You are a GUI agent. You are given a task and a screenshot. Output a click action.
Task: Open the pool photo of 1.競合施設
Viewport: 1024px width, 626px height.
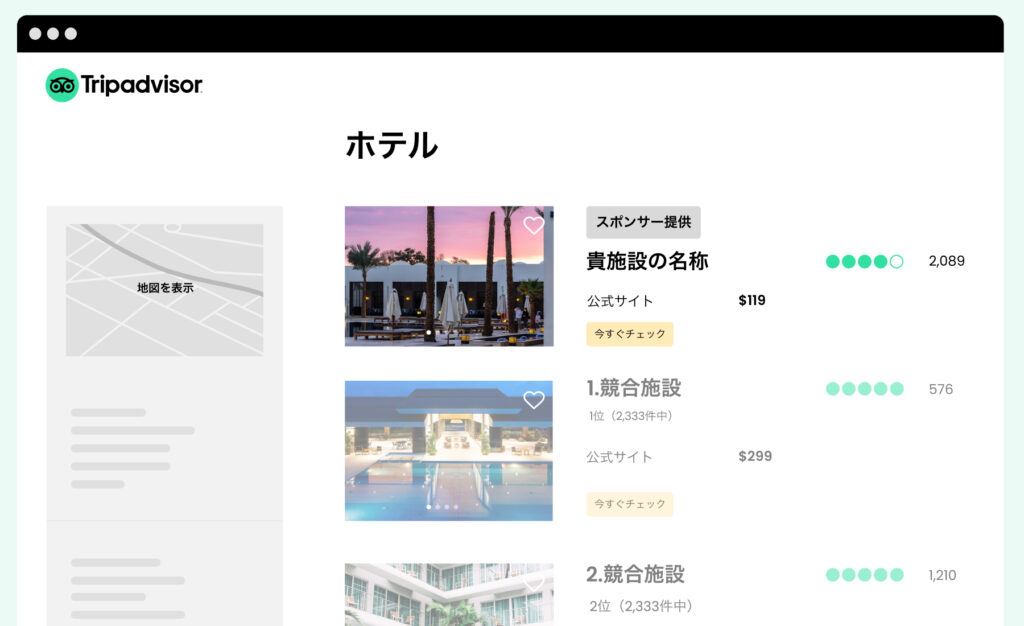click(x=449, y=450)
